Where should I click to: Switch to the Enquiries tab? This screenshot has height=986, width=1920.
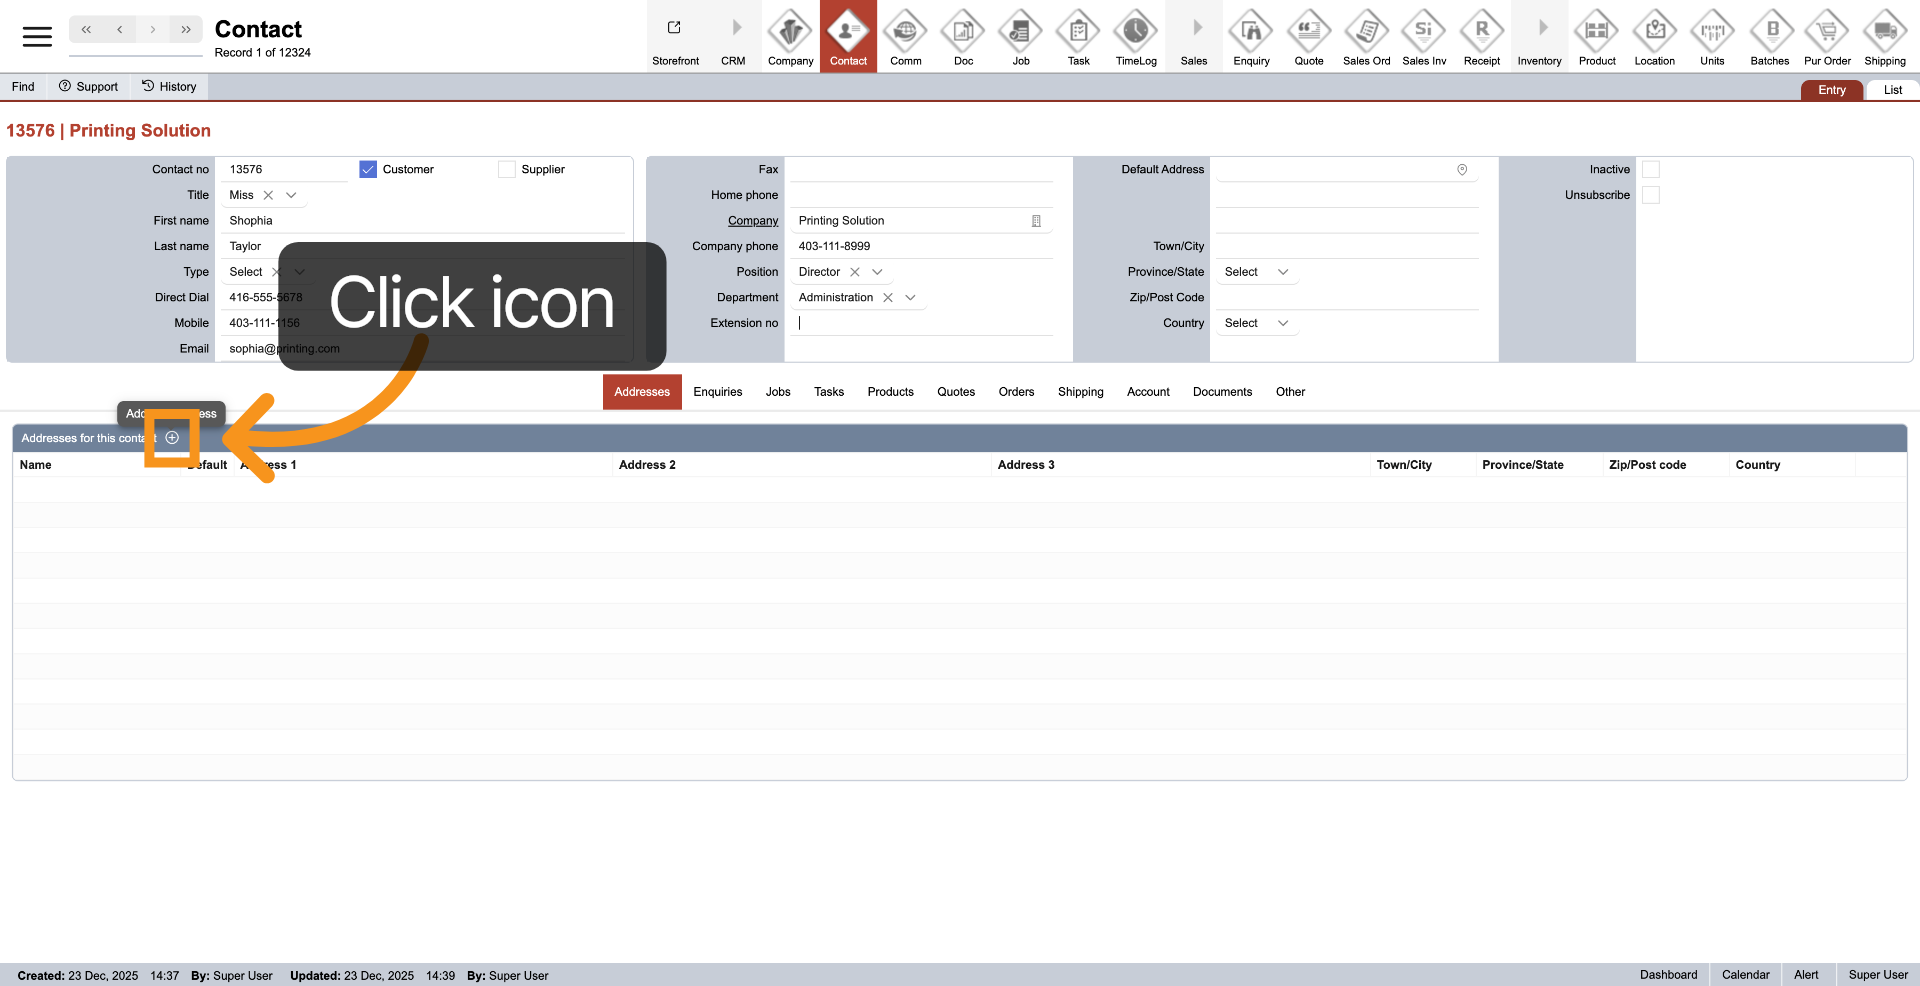click(717, 392)
